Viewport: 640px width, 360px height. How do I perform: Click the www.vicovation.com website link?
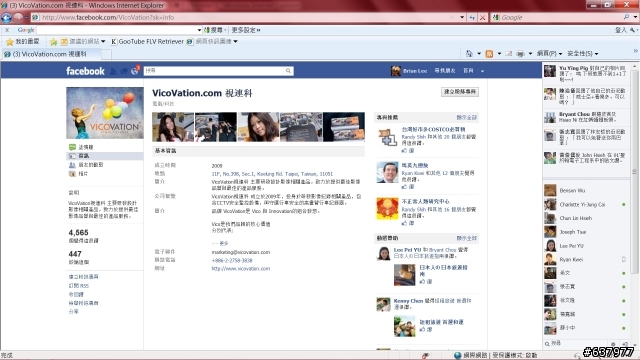[241, 269]
